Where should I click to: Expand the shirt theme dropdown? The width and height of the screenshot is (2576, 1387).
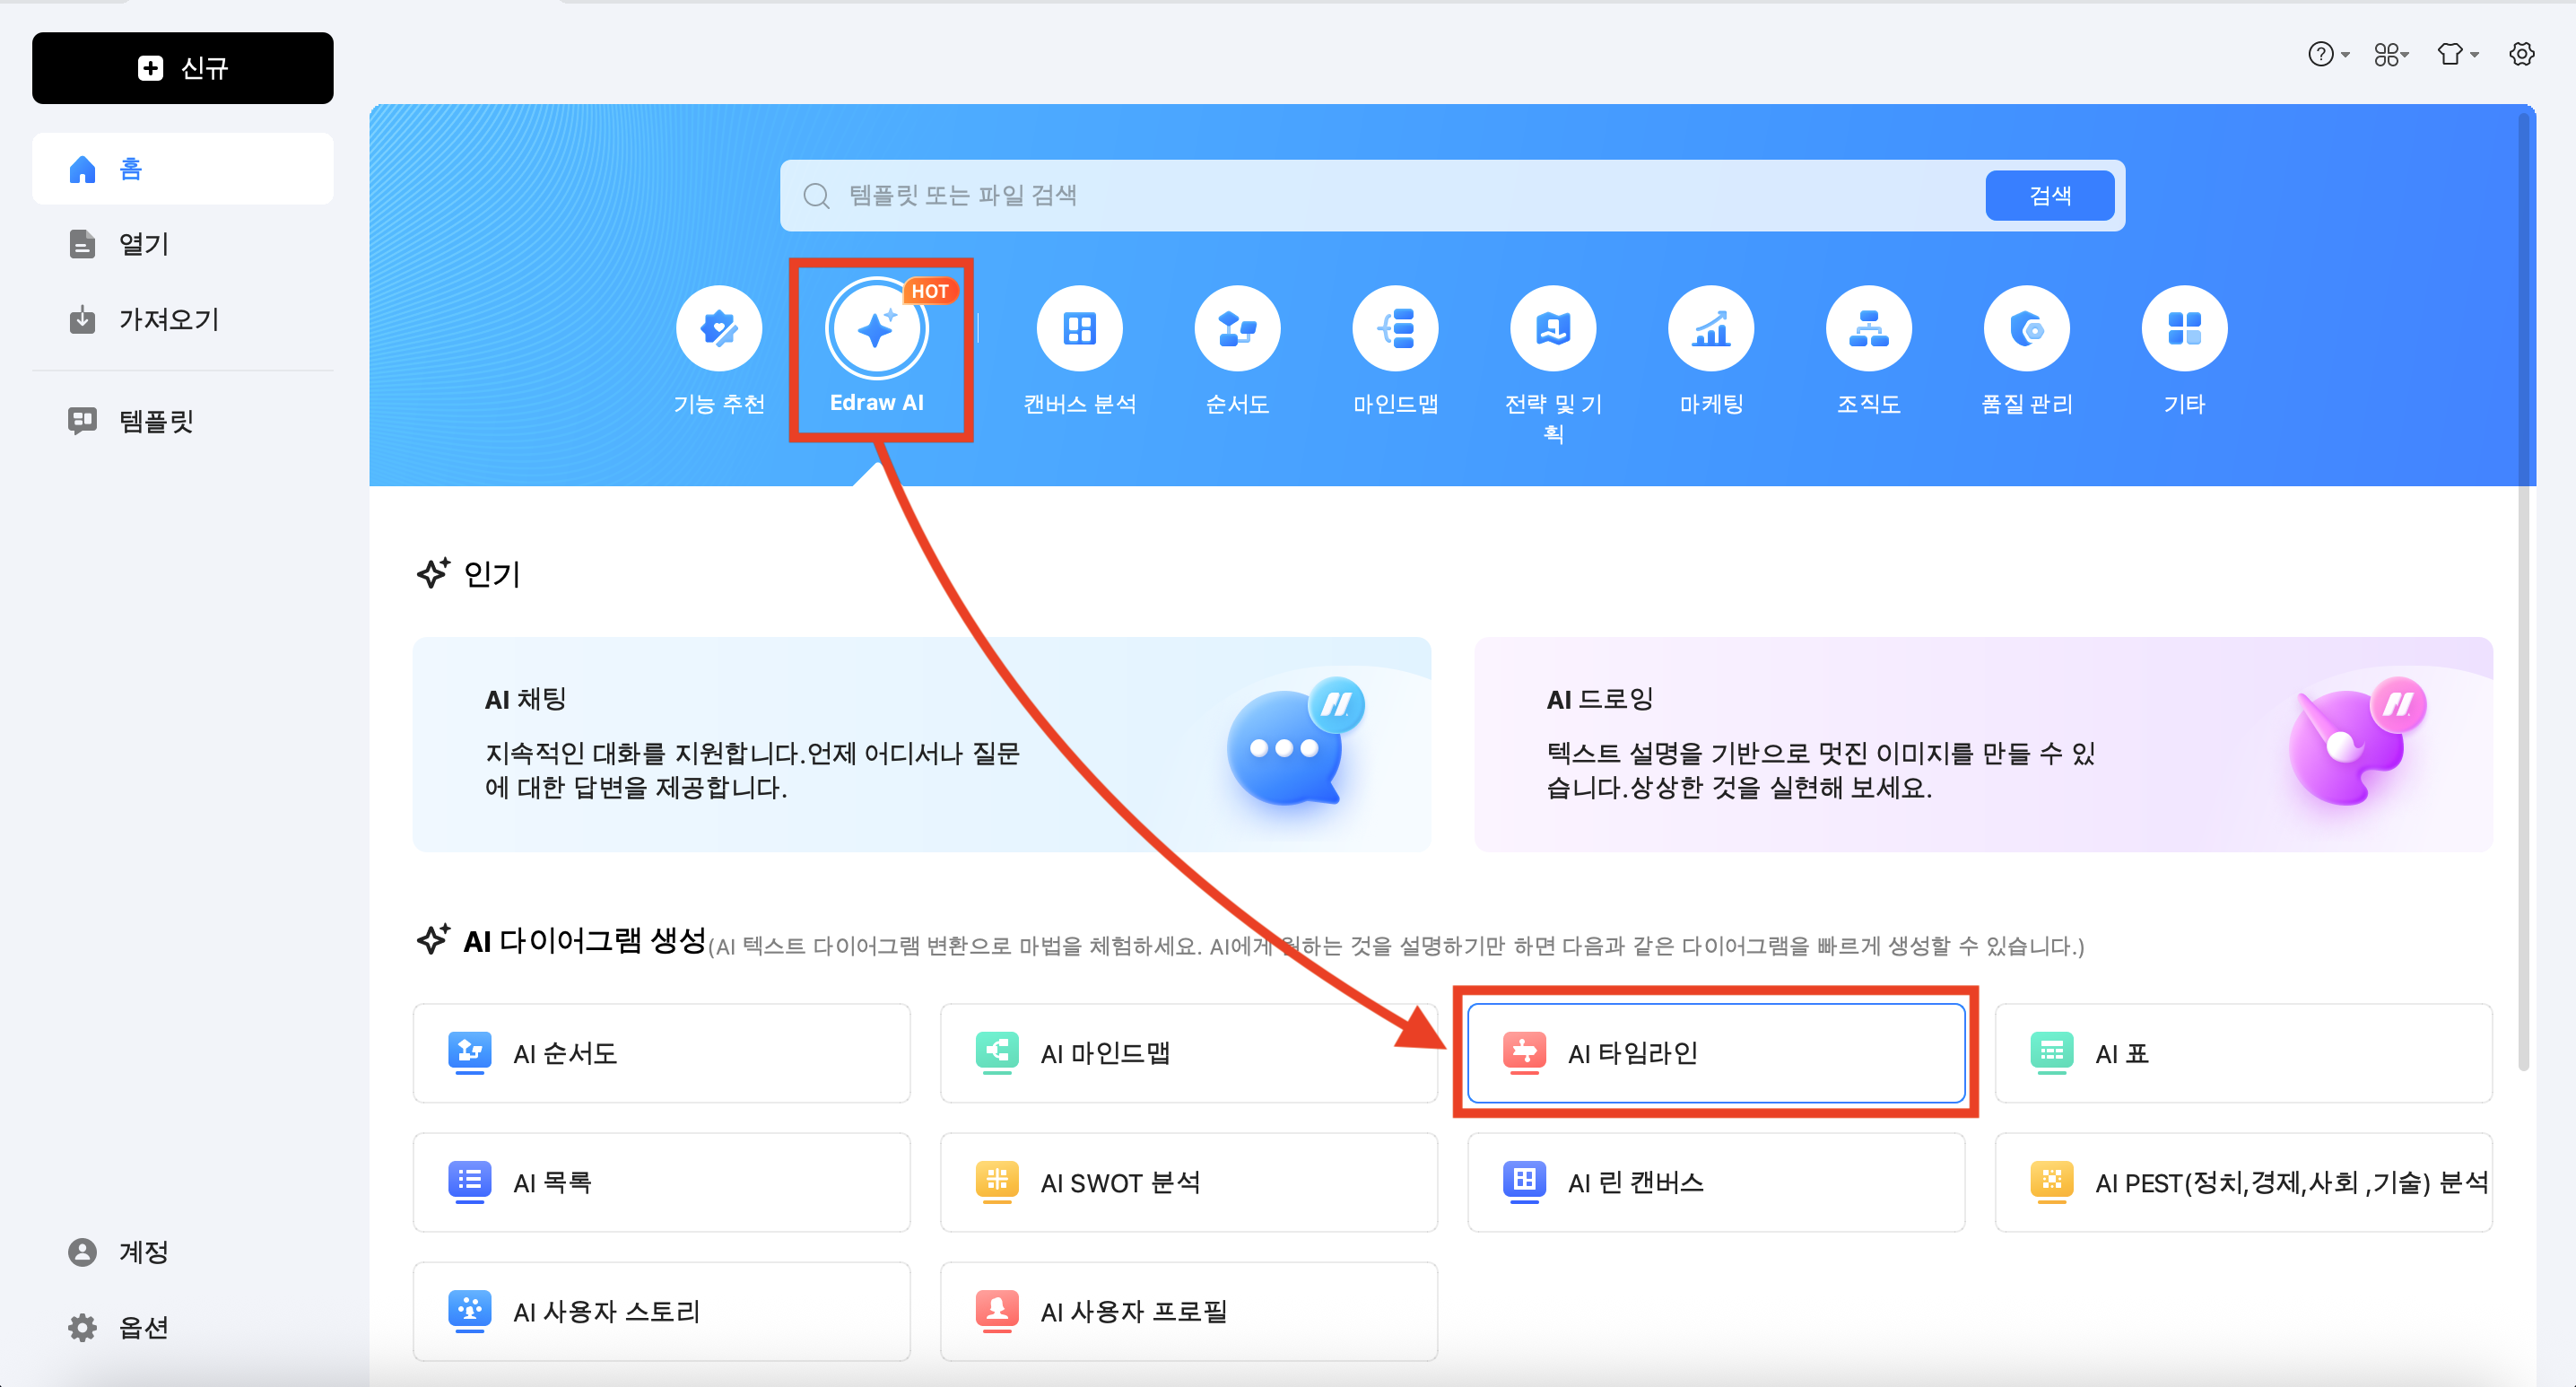(2457, 54)
